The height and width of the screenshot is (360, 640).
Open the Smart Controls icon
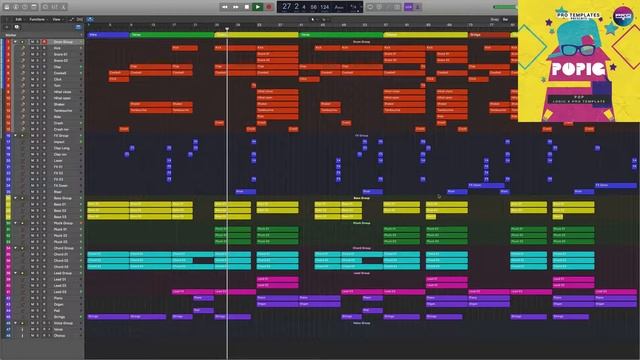45,7
